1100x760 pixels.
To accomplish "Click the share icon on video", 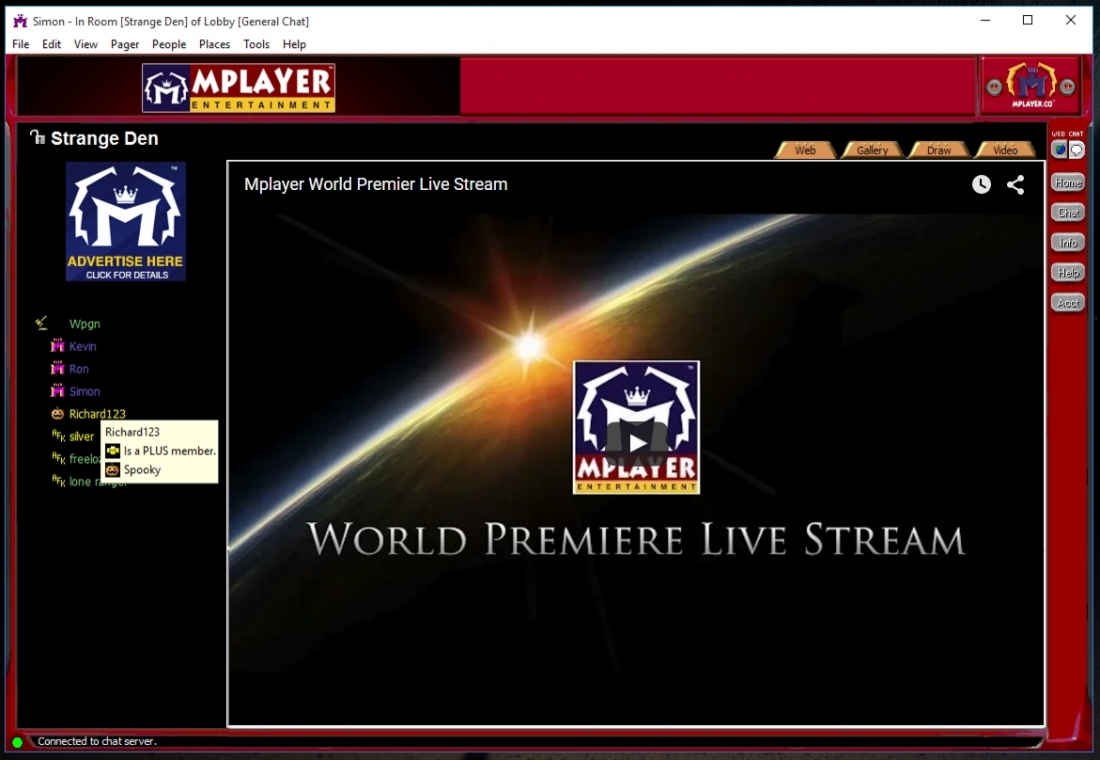I will pos(1015,184).
